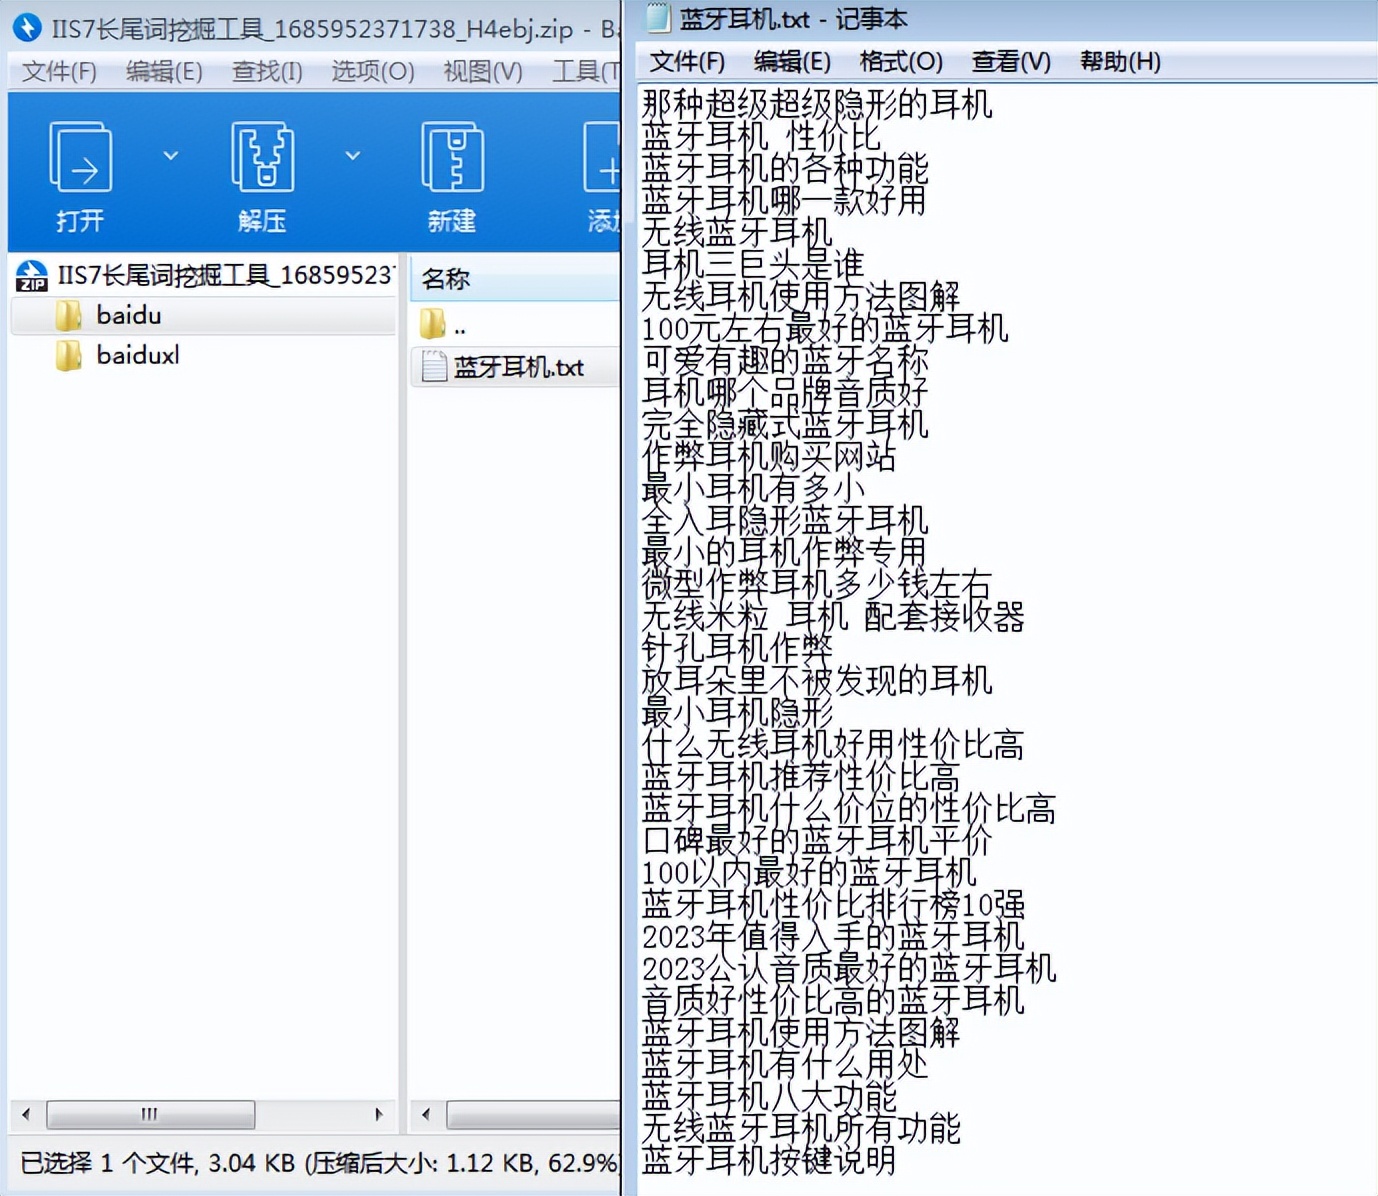This screenshot has height=1196, width=1378.
Task: Click the line '口碑最好的蓝牙耳机平价'
Action: point(817,840)
